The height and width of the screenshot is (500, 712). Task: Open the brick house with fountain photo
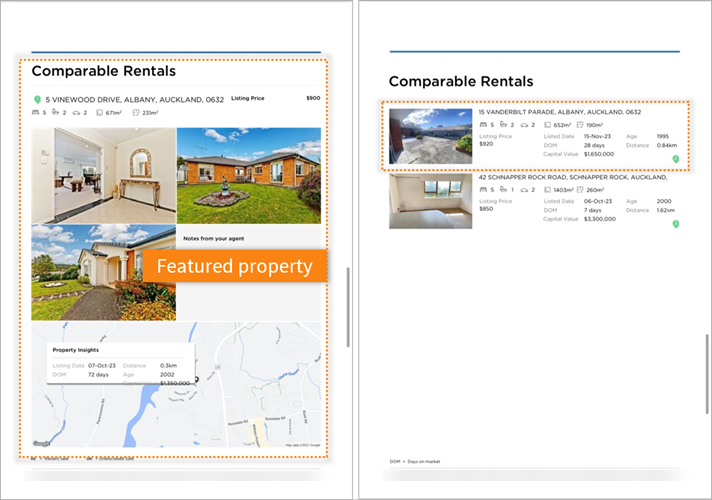click(x=249, y=176)
